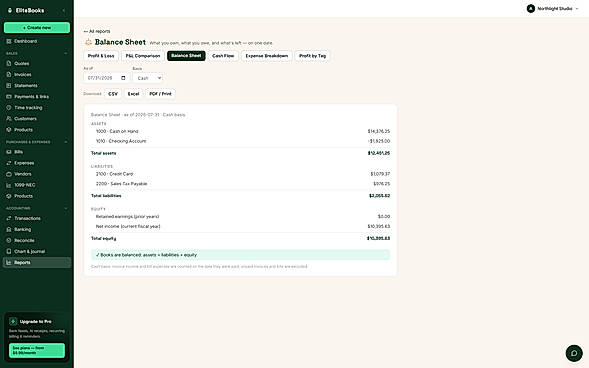
Task: Open the Profit by Tag tab
Action: tap(313, 56)
